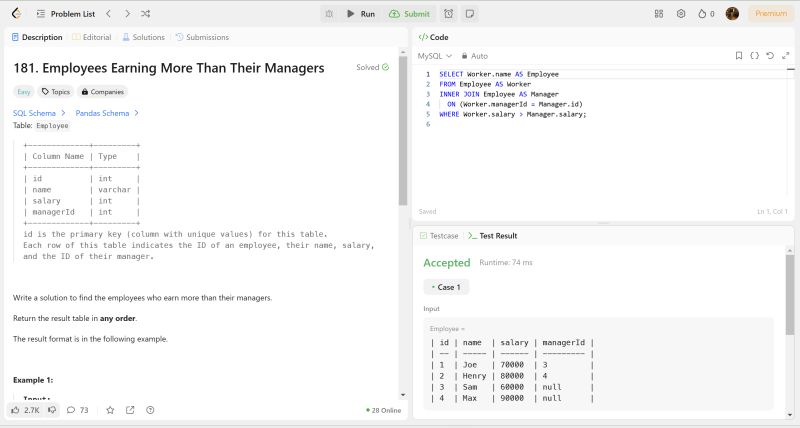Screen dimensions: 800x428
Task: Open the notes sticky icon
Action: pyautogui.click(x=470, y=14)
